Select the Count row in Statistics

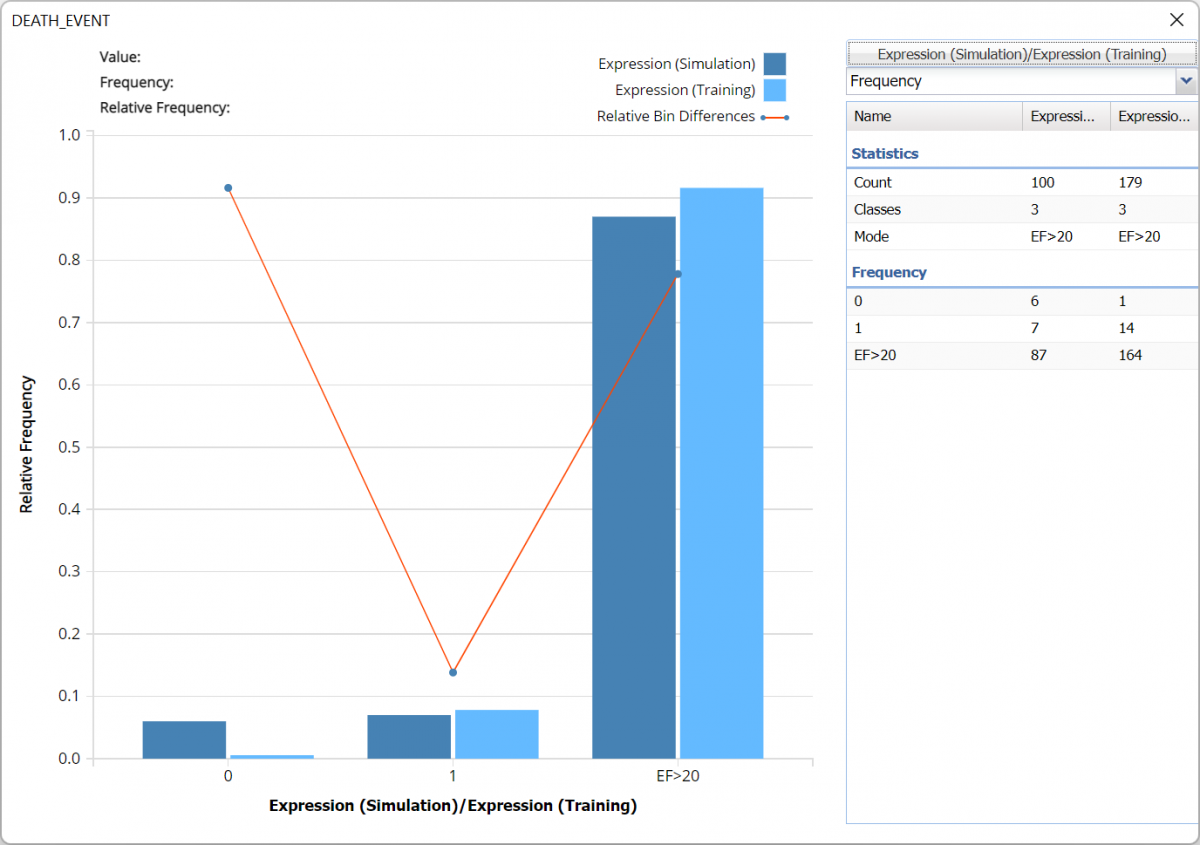[x=1020, y=183]
